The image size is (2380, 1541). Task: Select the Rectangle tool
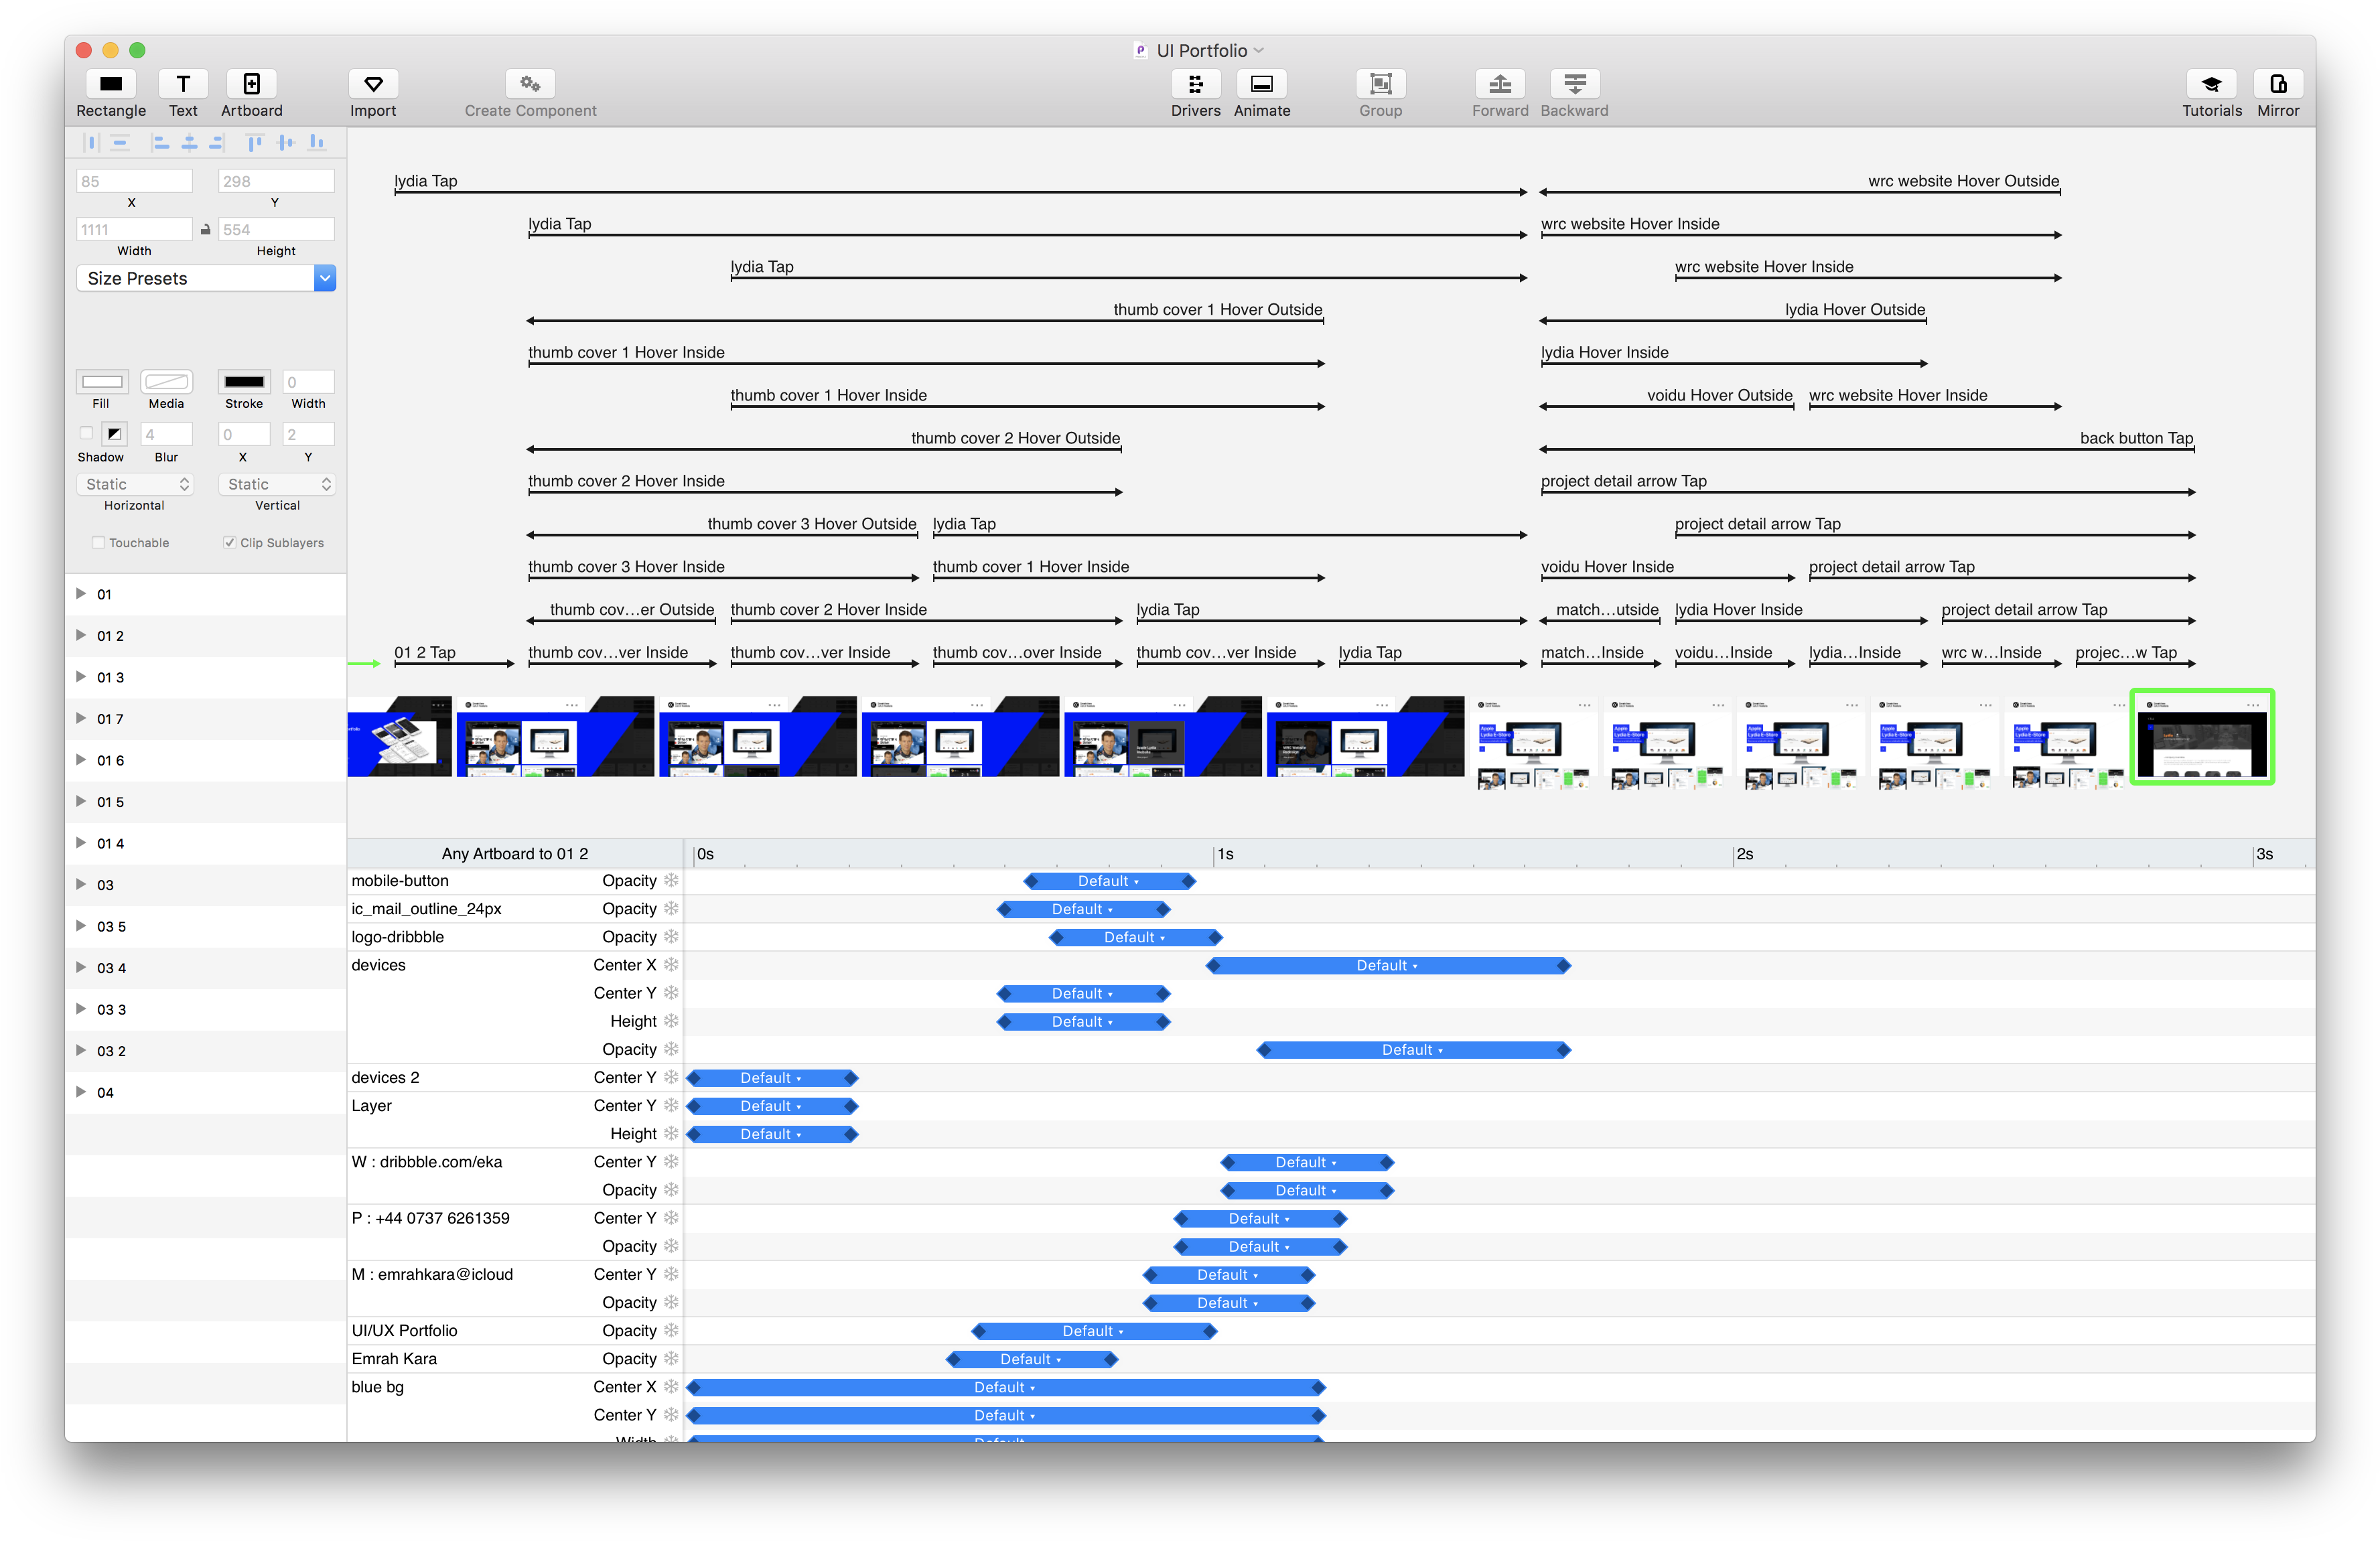[x=111, y=84]
